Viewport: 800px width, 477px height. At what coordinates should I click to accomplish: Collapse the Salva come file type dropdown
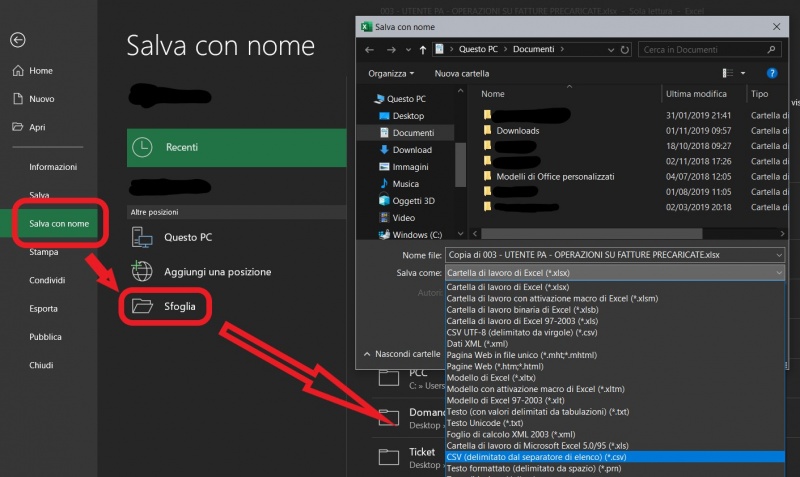pyautogui.click(x=779, y=272)
